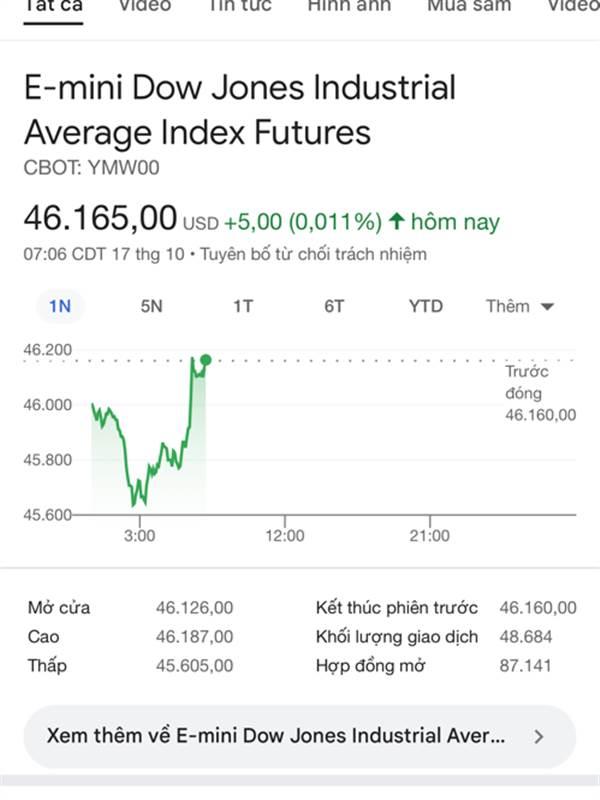
Task: Open Tuyên bố từ chối trách nhiệm link
Action: [x=313, y=254]
